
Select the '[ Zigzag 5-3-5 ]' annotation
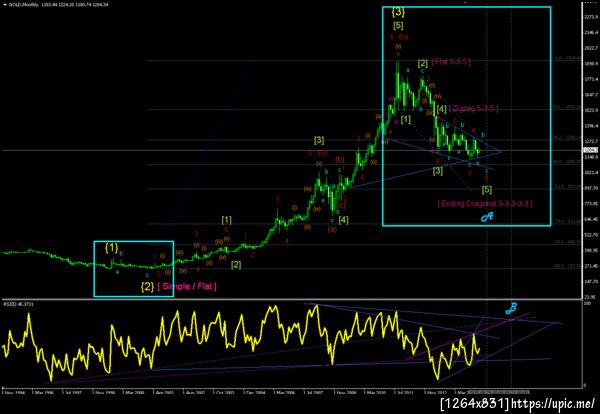click(x=474, y=109)
